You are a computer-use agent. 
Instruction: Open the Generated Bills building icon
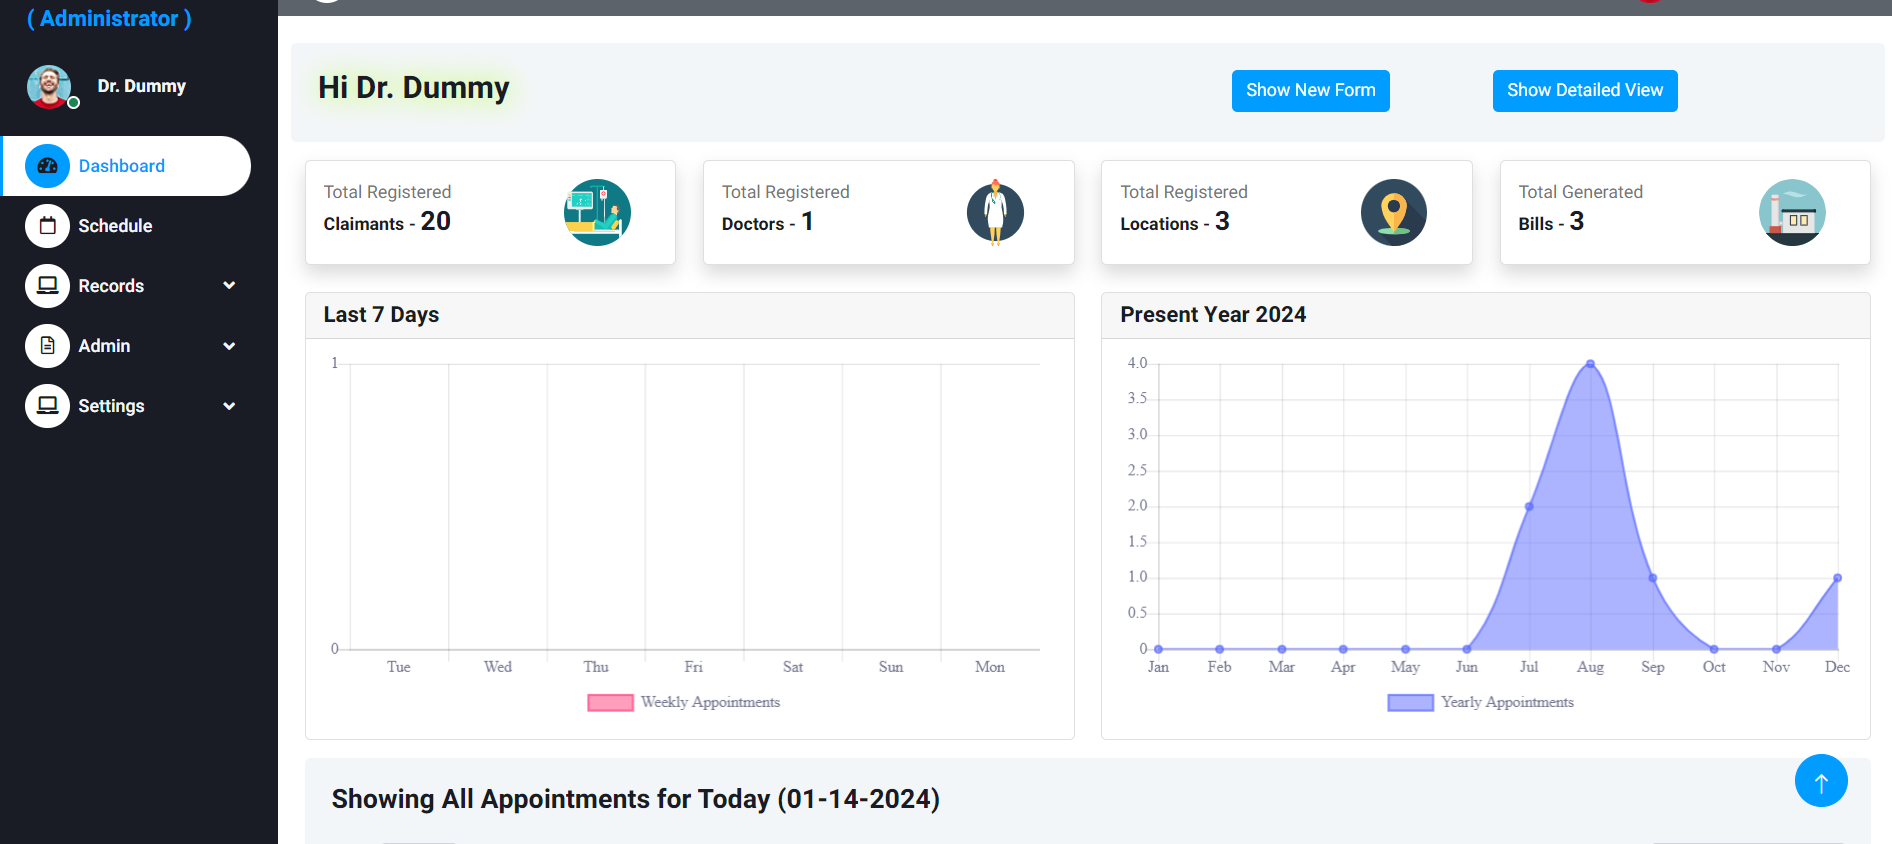1792,212
